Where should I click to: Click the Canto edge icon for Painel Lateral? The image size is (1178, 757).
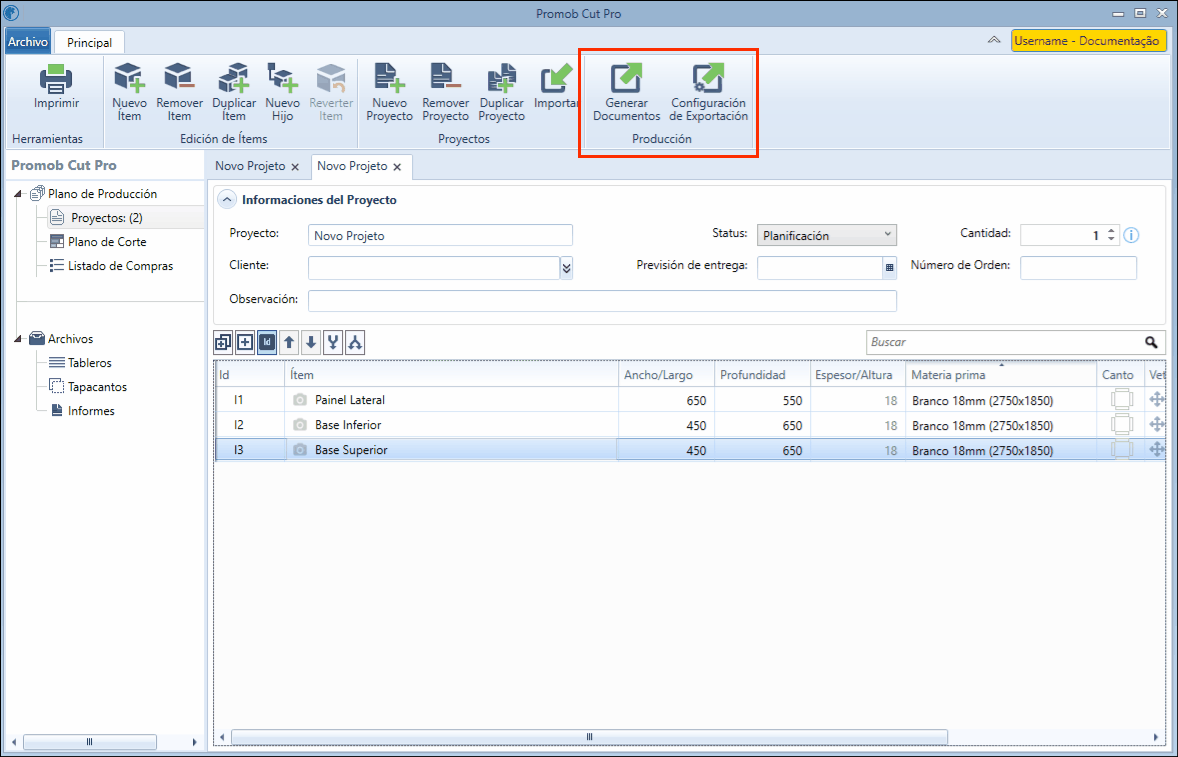[x=1122, y=400]
